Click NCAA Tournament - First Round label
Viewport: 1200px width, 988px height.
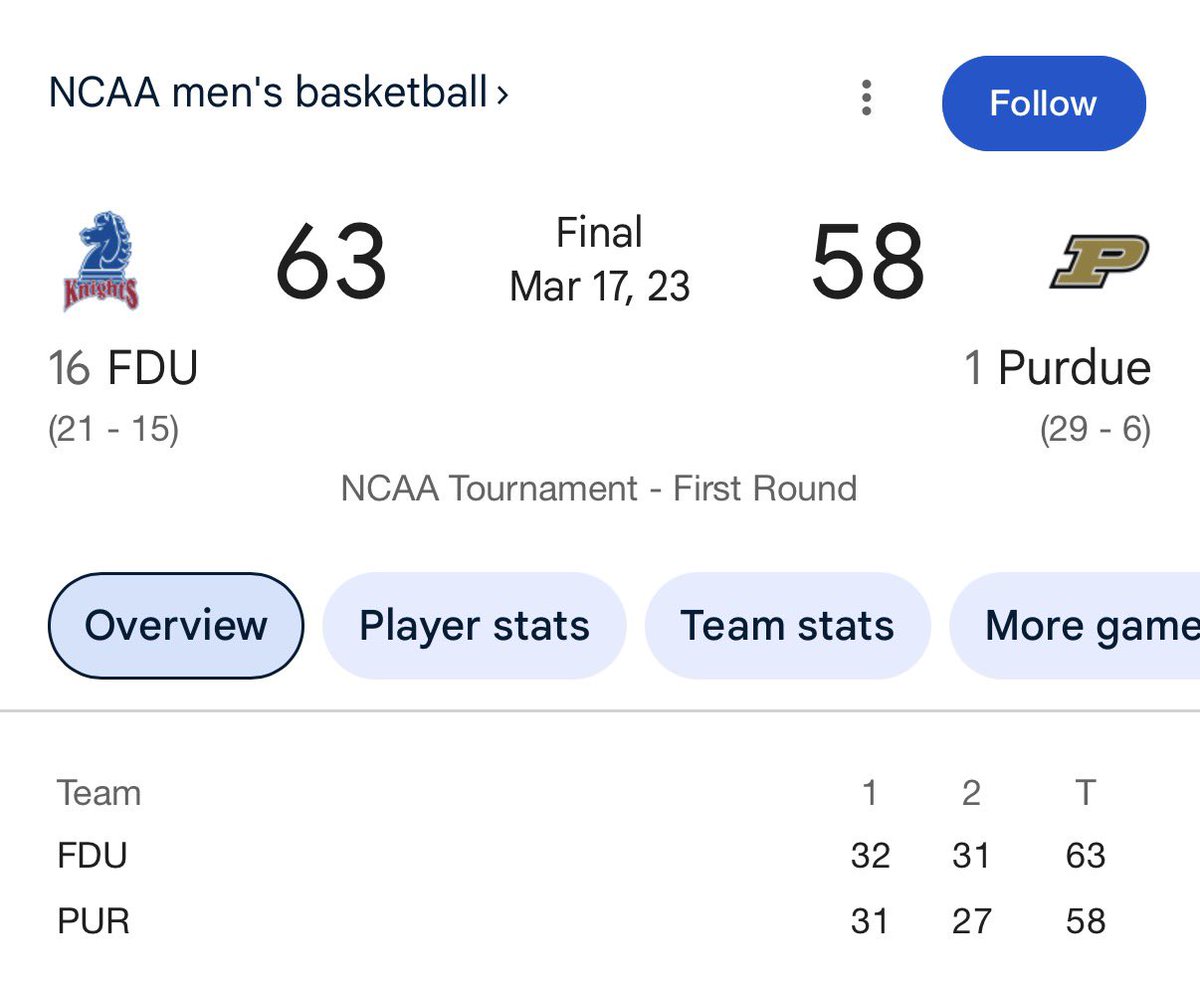coord(599,488)
